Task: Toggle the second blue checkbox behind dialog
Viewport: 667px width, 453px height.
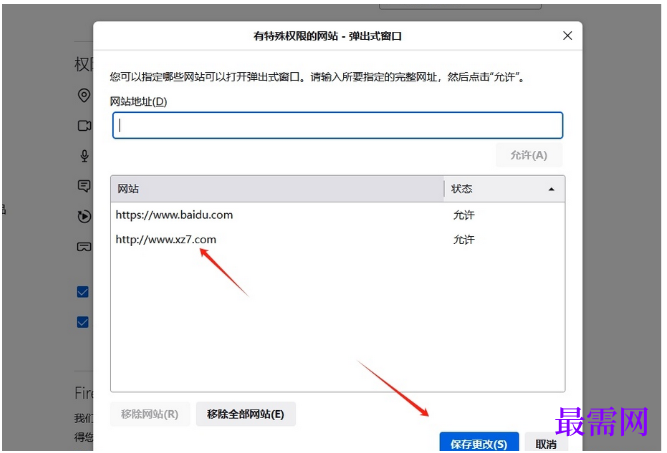Action: tap(83, 322)
